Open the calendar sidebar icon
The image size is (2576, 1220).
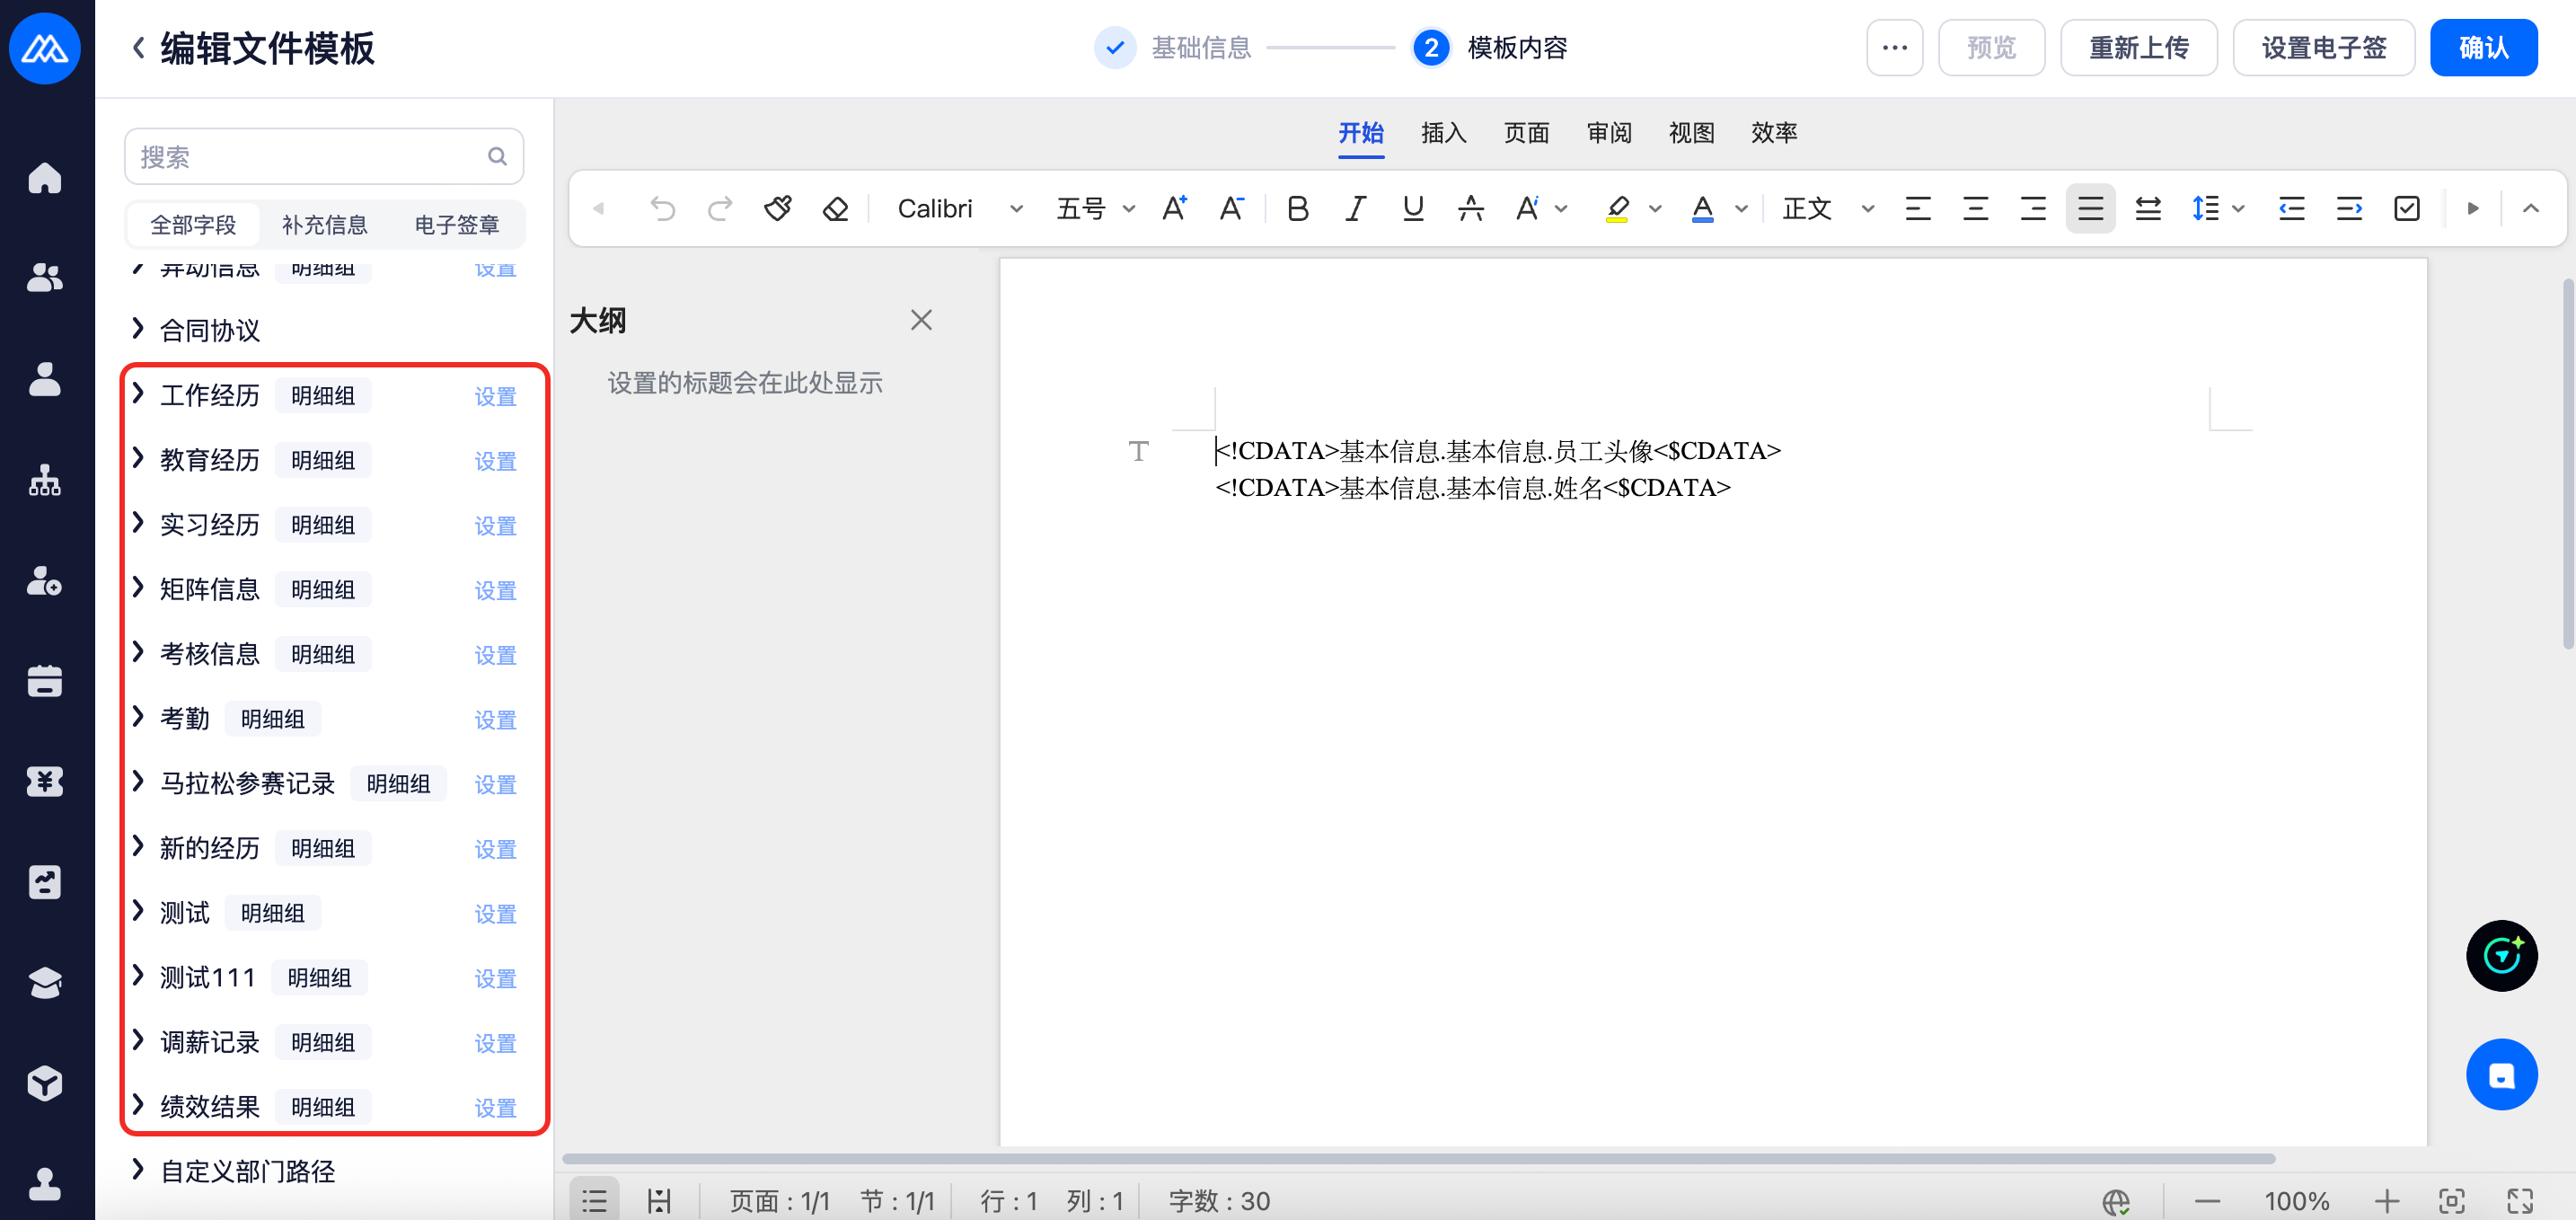[x=45, y=681]
